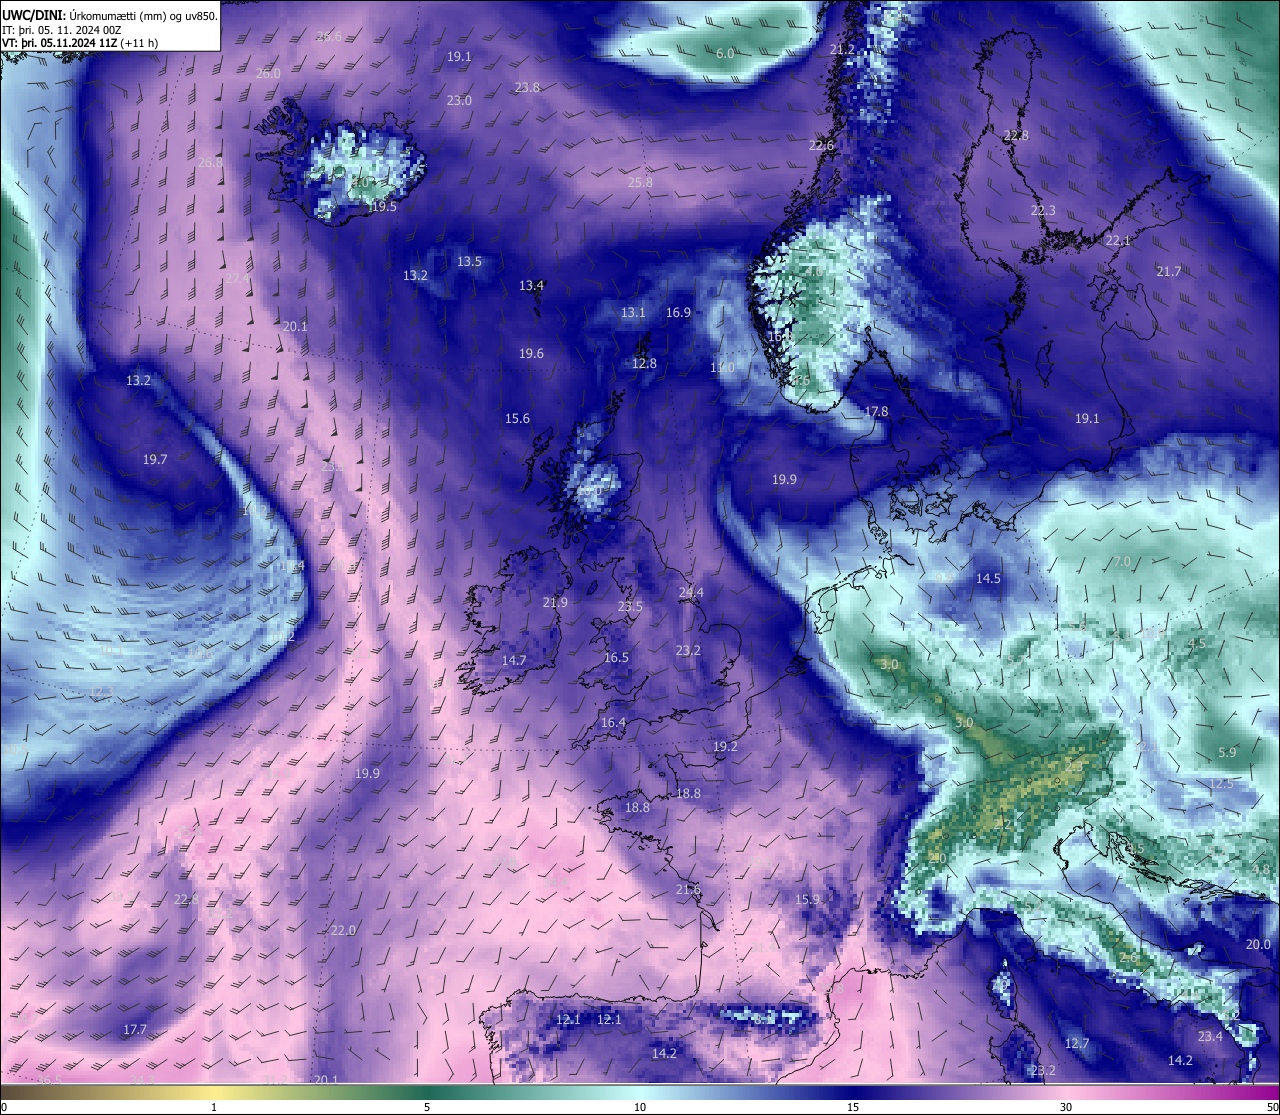1280x1115 pixels.
Task: Click the 17.7 value in the southwest Atlantic
Action: pos(135,1029)
